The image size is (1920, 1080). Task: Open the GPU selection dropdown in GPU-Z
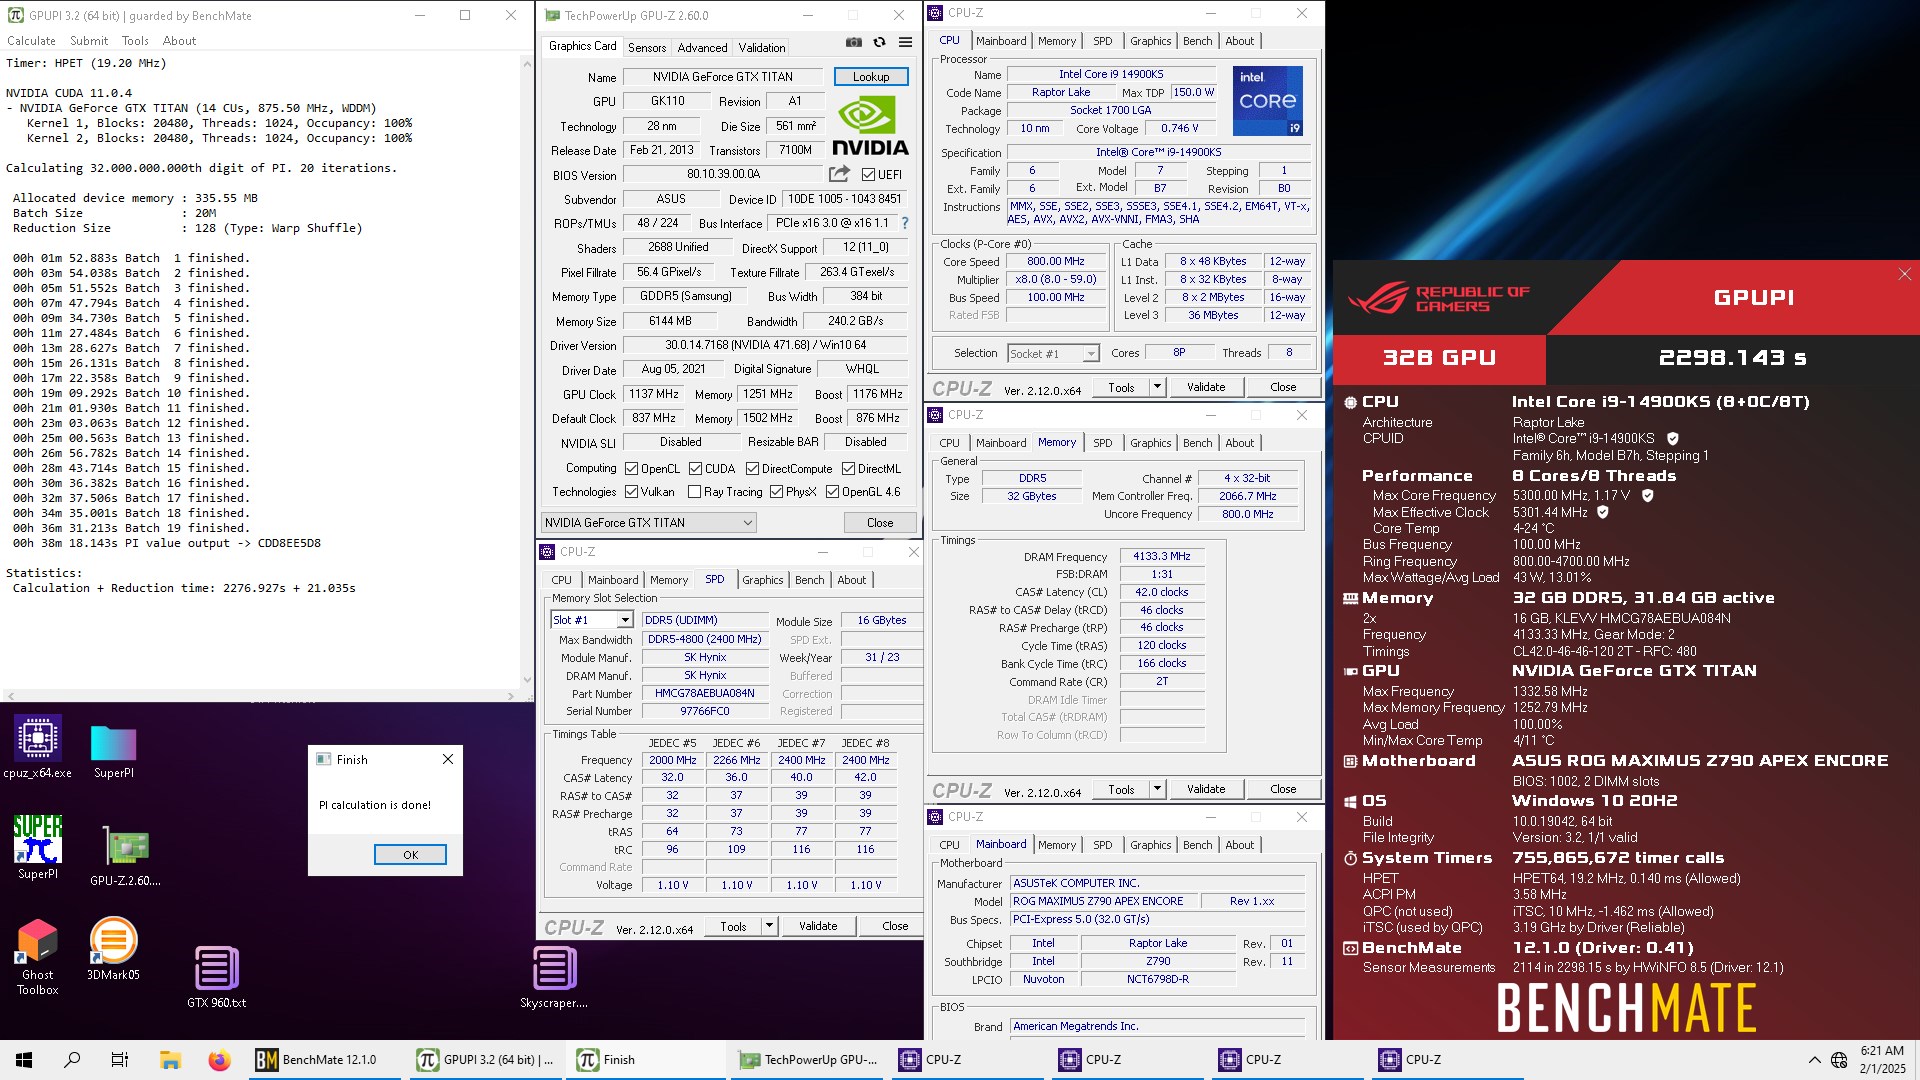click(649, 523)
